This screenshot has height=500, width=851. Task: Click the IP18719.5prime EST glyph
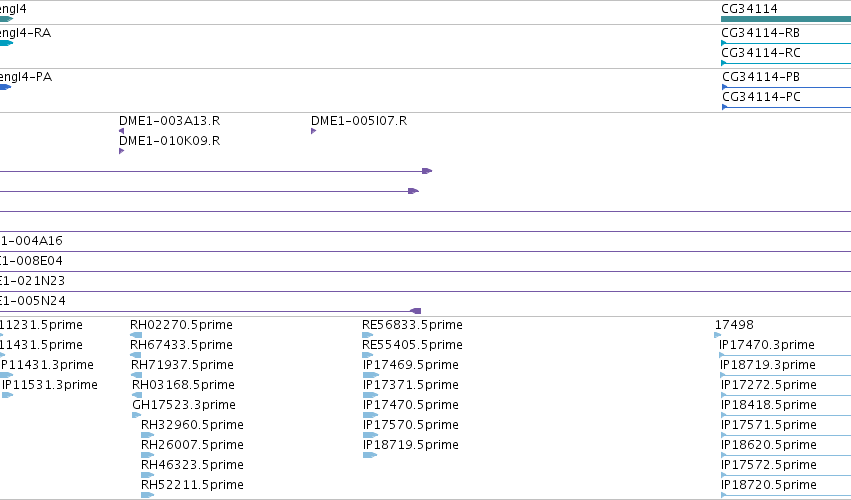pyautogui.click(x=370, y=455)
